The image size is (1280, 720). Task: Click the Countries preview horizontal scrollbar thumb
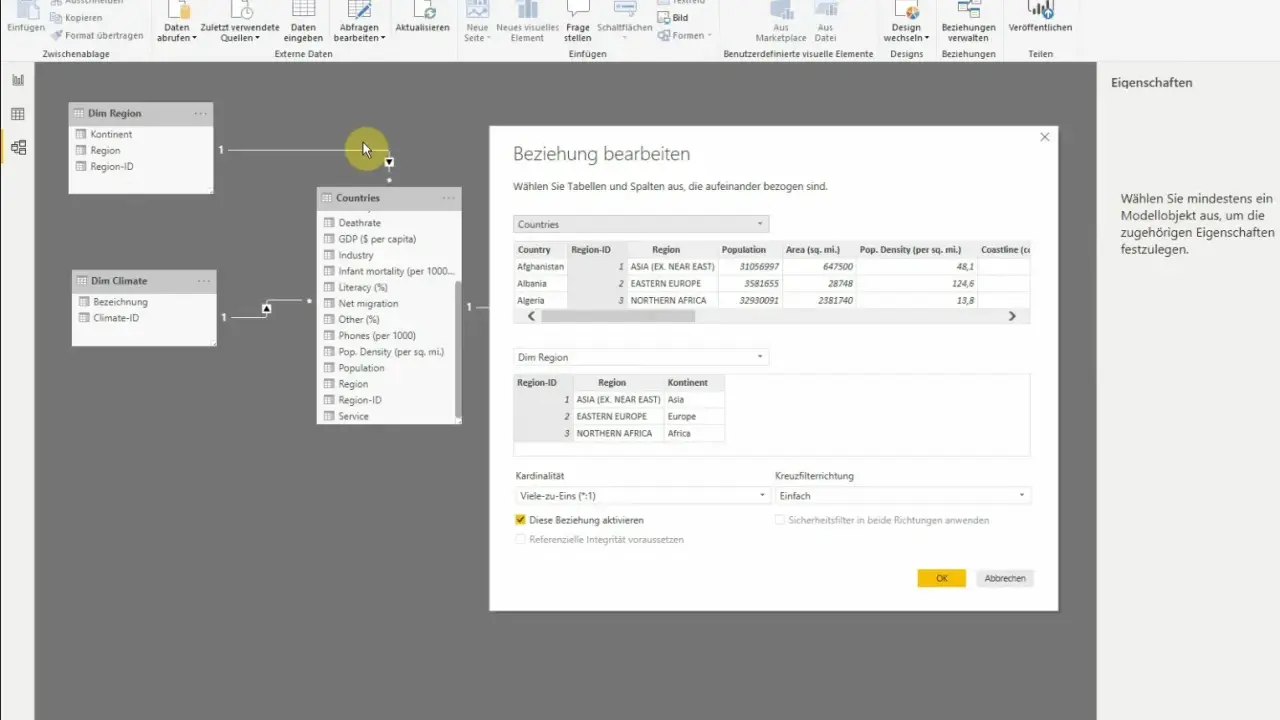(x=617, y=316)
